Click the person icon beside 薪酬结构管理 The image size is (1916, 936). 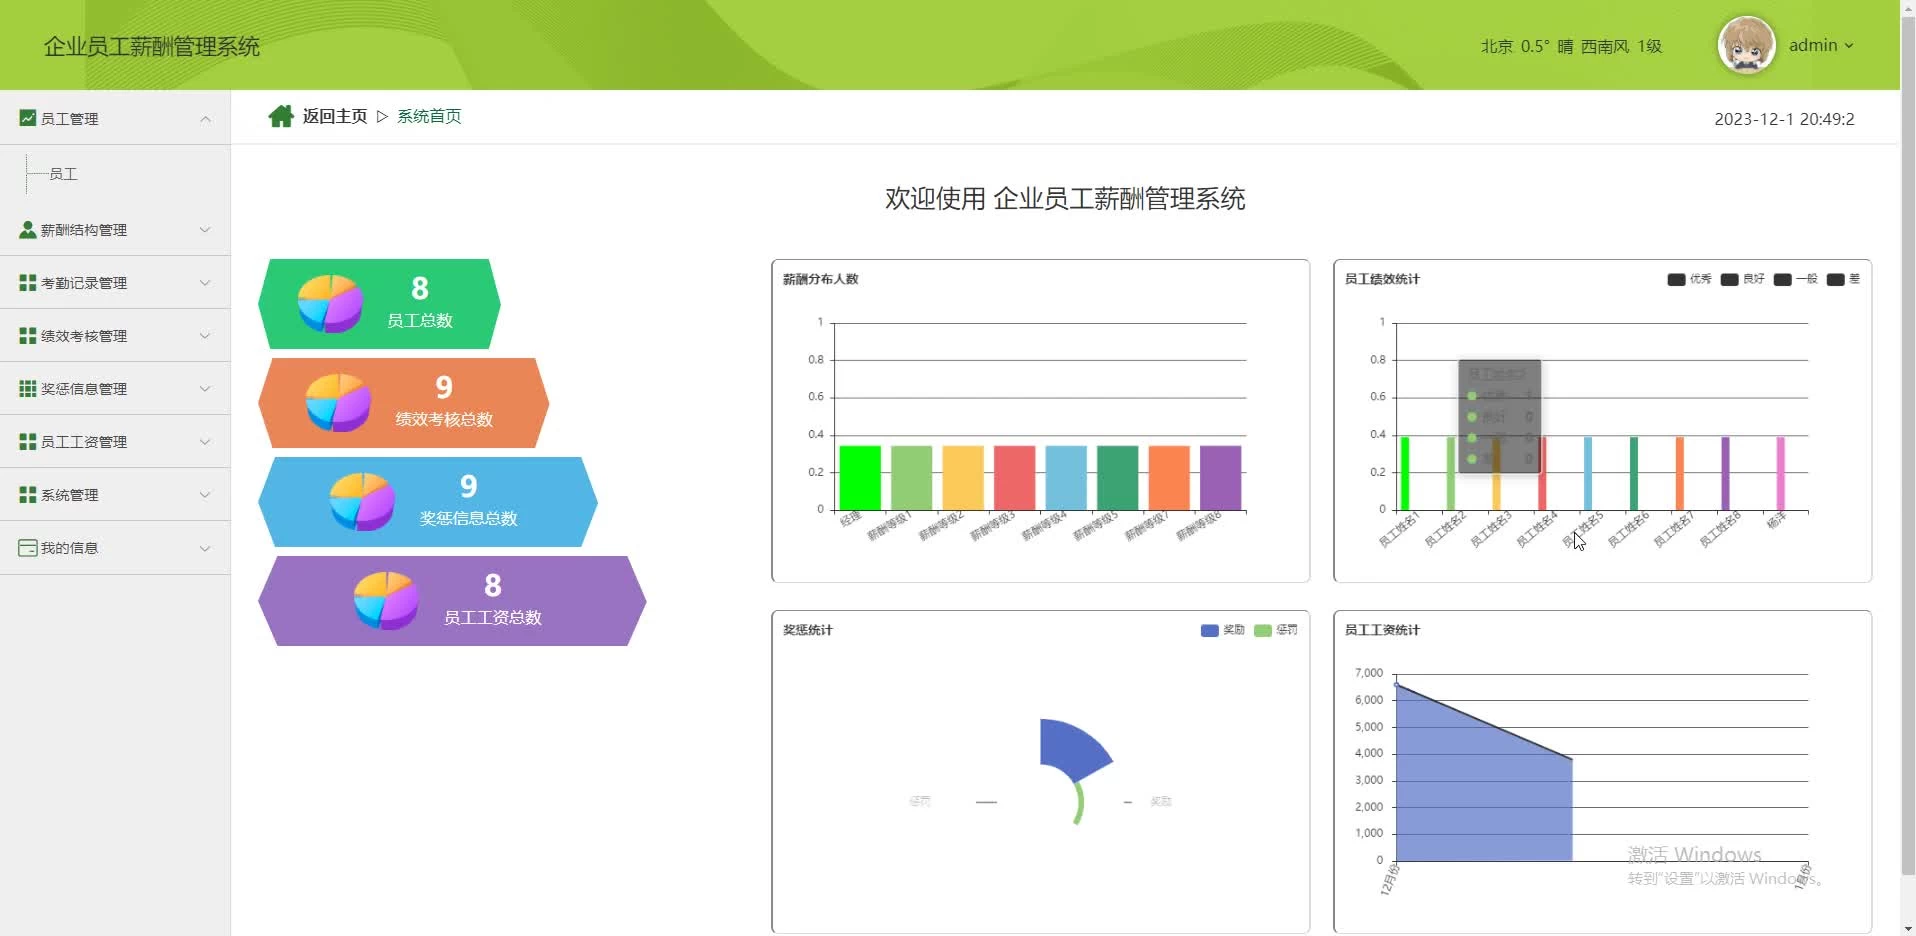(28, 230)
